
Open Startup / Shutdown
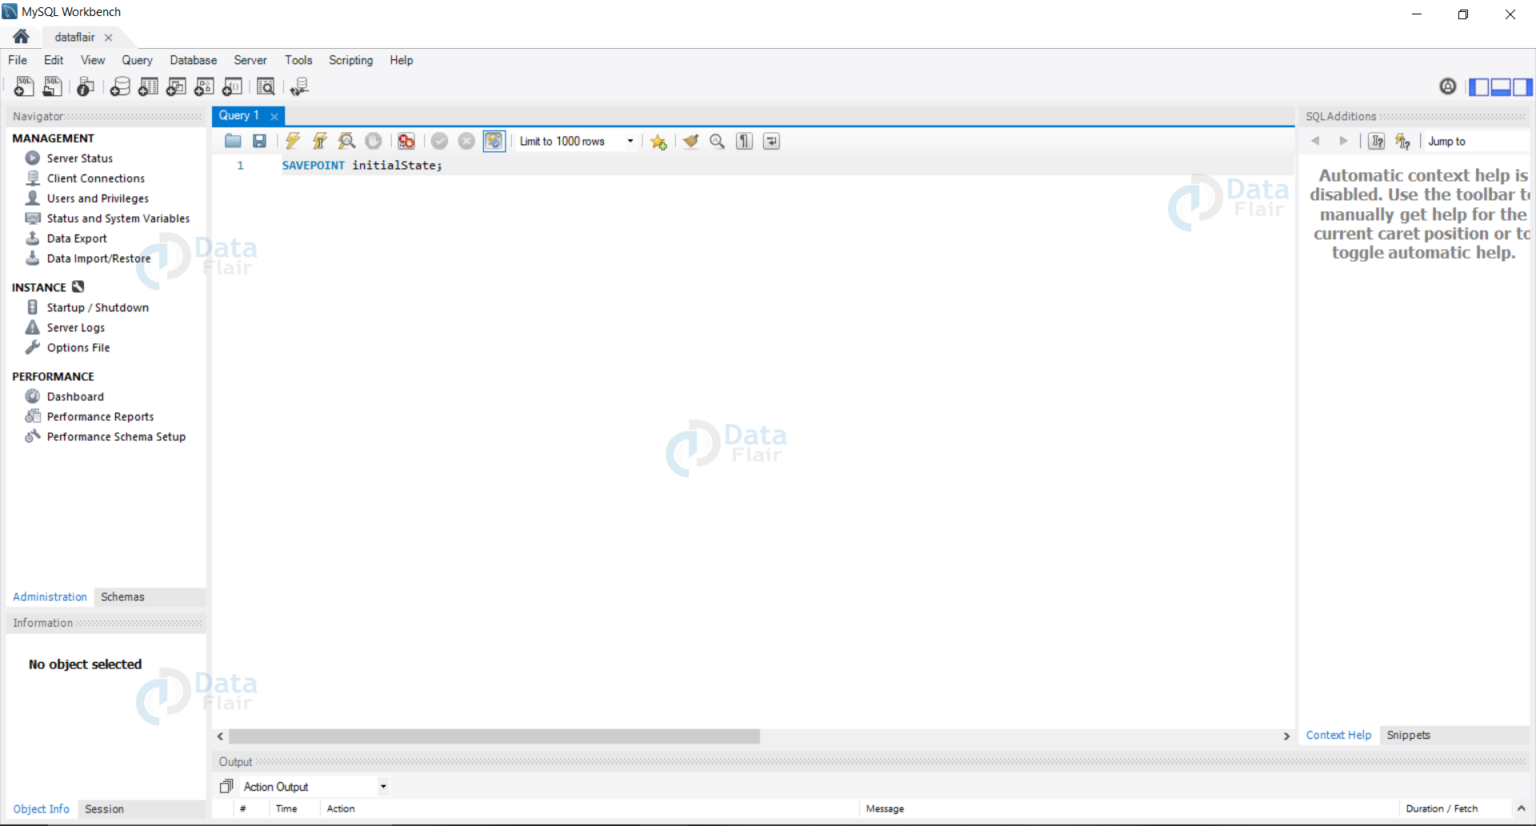(98, 307)
